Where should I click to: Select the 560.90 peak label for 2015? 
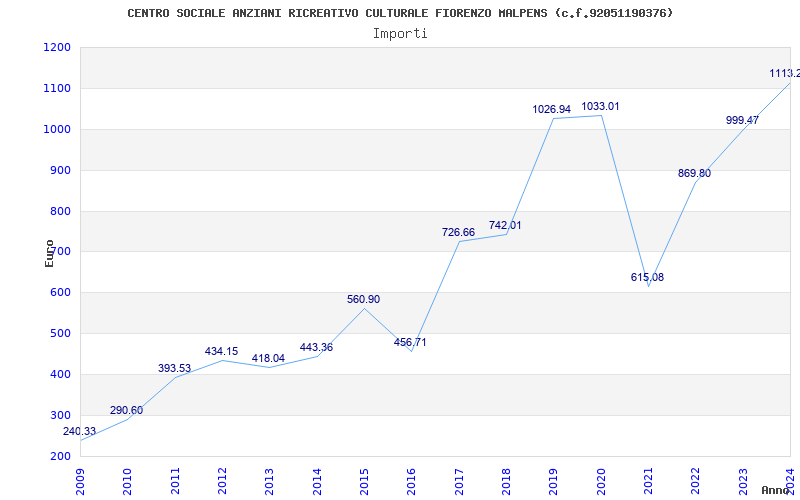363,299
